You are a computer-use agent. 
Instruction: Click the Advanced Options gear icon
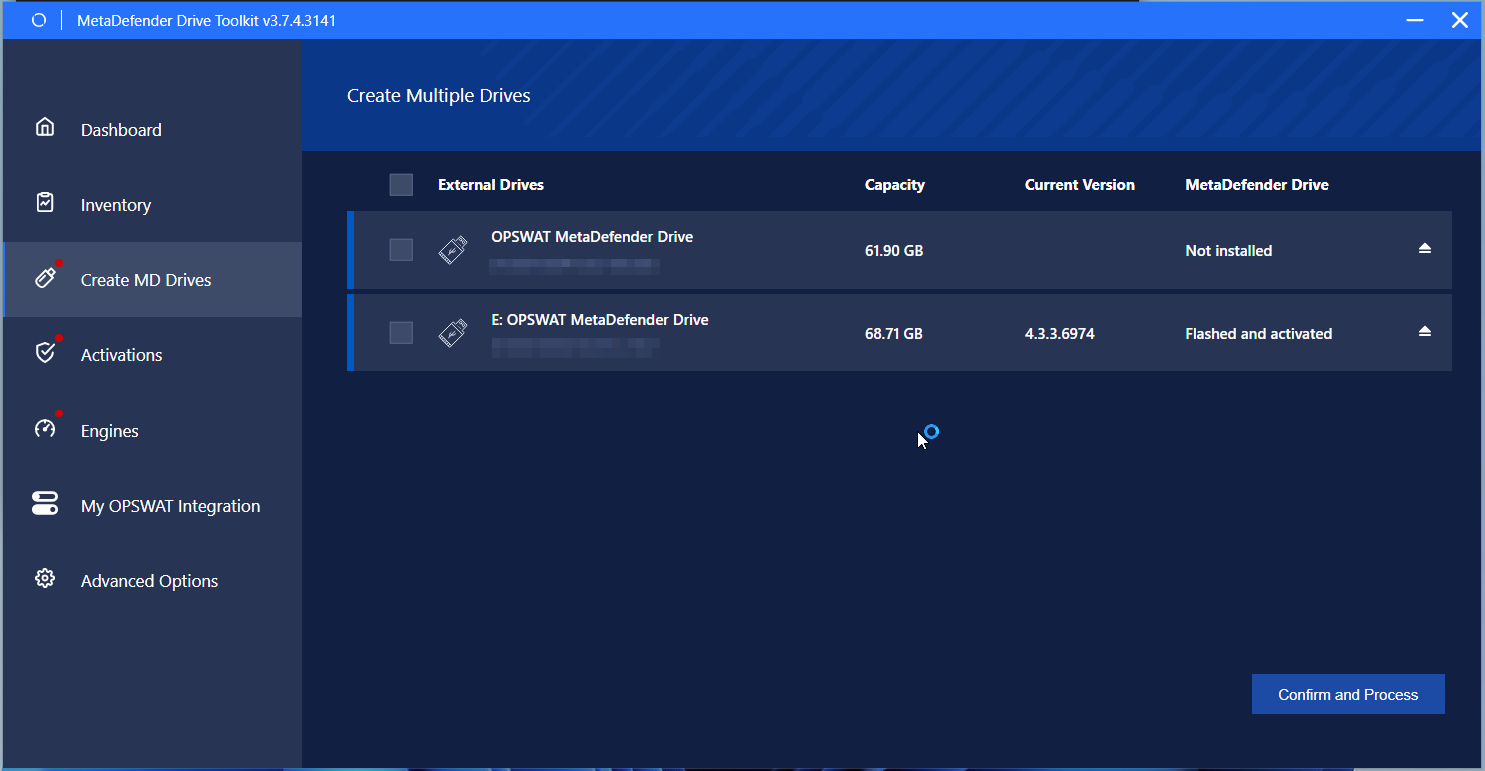(45, 578)
